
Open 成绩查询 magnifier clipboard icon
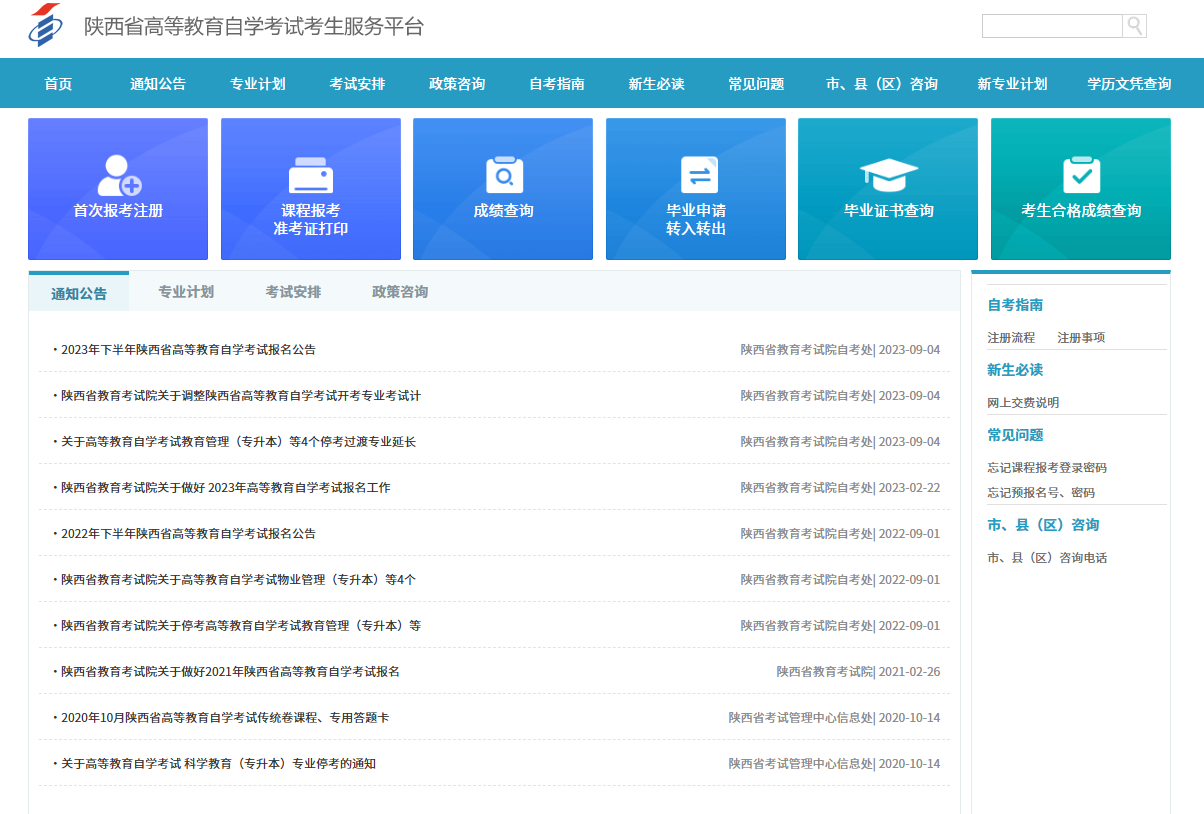pyautogui.click(x=503, y=175)
